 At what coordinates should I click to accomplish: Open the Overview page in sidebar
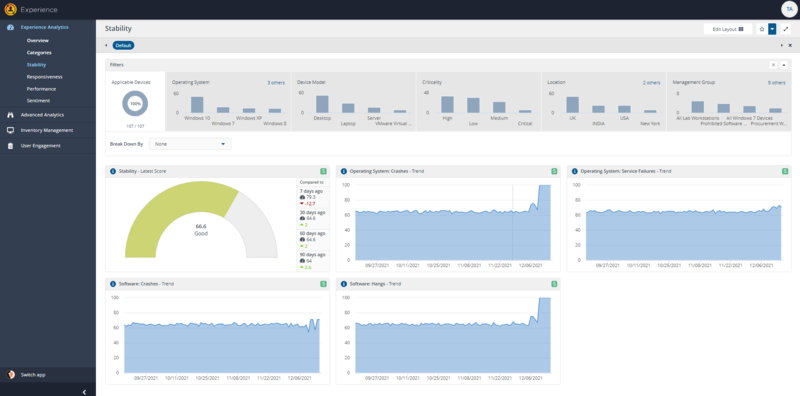click(x=38, y=40)
